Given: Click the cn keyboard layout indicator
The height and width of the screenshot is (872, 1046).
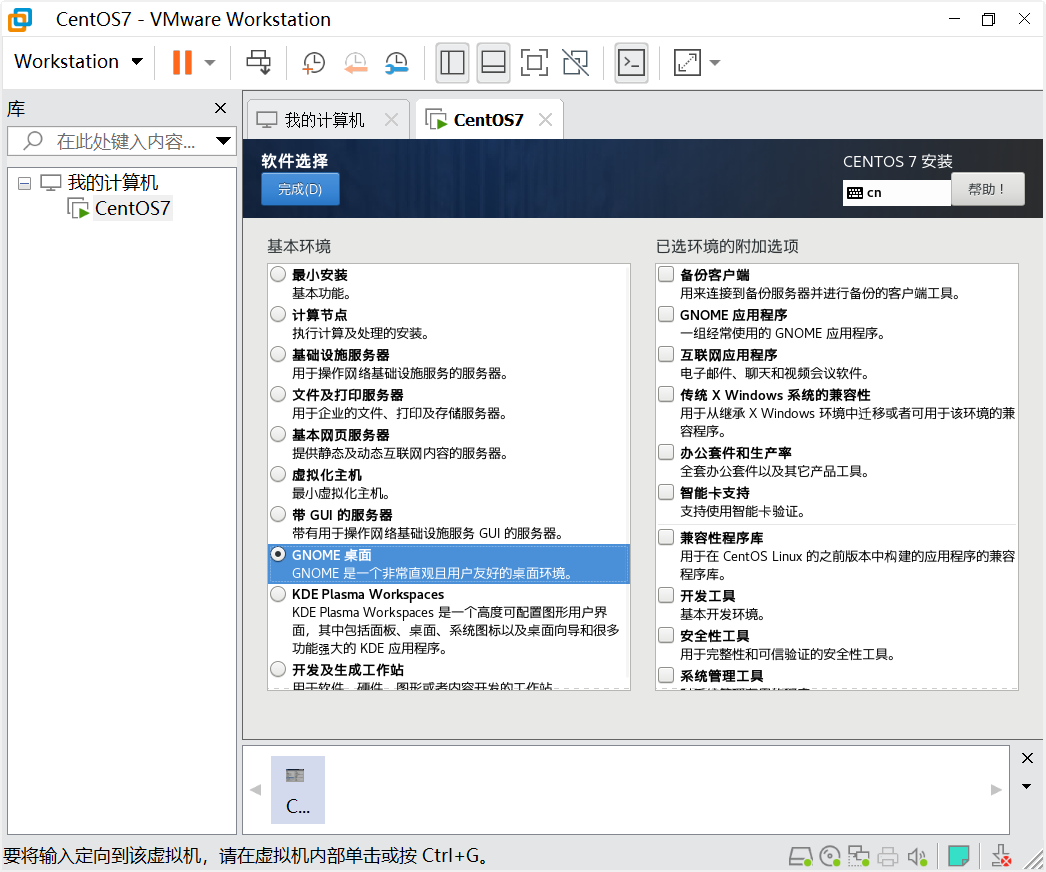Looking at the screenshot, I should click(x=897, y=193).
